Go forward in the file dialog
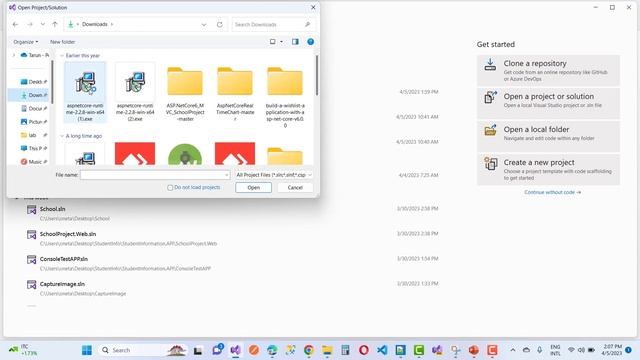Screen dimensions: 640x360 pyautogui.click(x=30, y=24)
